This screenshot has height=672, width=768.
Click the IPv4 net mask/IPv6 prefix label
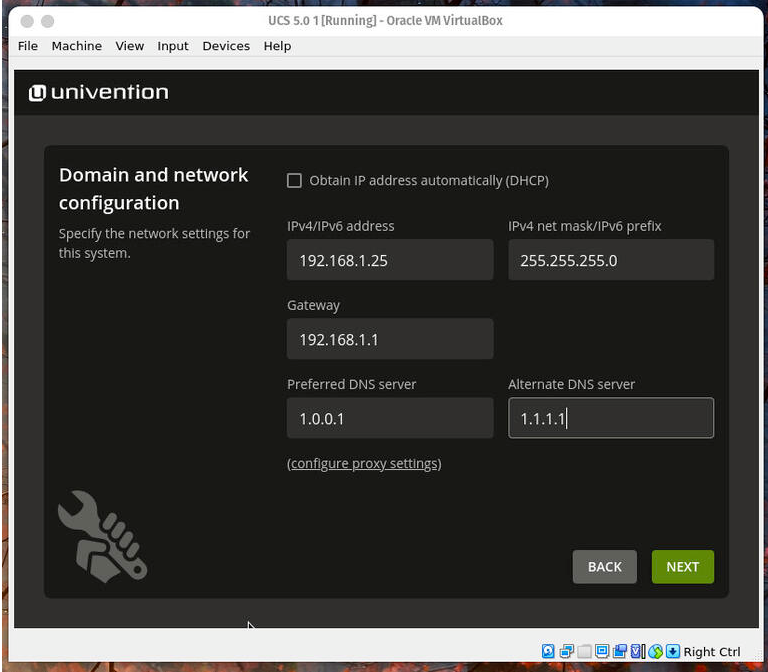[585, 226]
